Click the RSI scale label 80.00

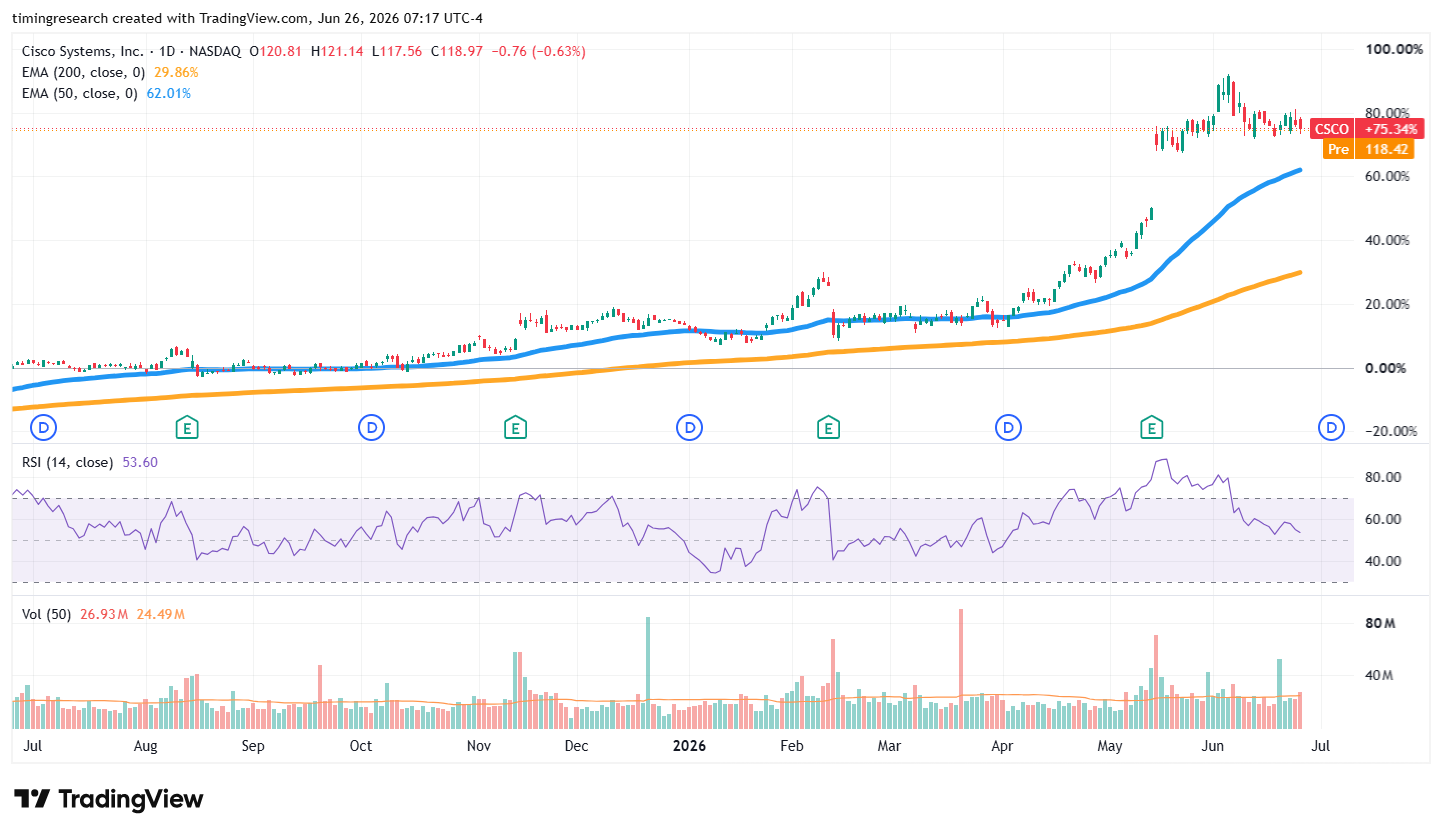(1385, 478)
